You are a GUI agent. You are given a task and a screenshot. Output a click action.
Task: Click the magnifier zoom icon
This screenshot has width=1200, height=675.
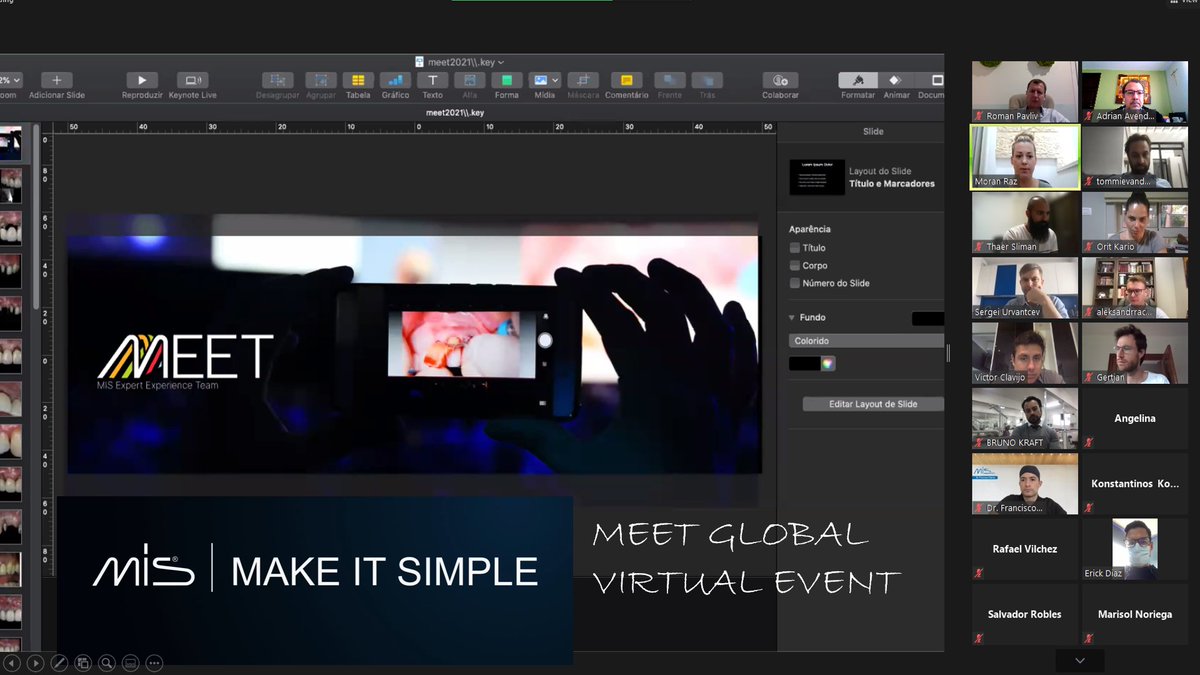click(x=106, y=662)
